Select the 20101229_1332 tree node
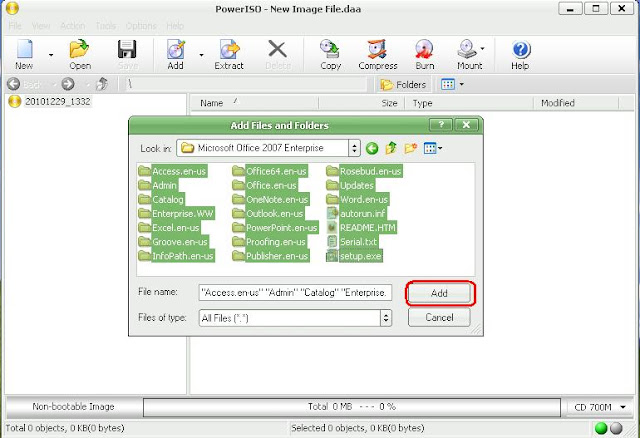The height and width of the screenshot is (438, 640). tap(57, 101)
